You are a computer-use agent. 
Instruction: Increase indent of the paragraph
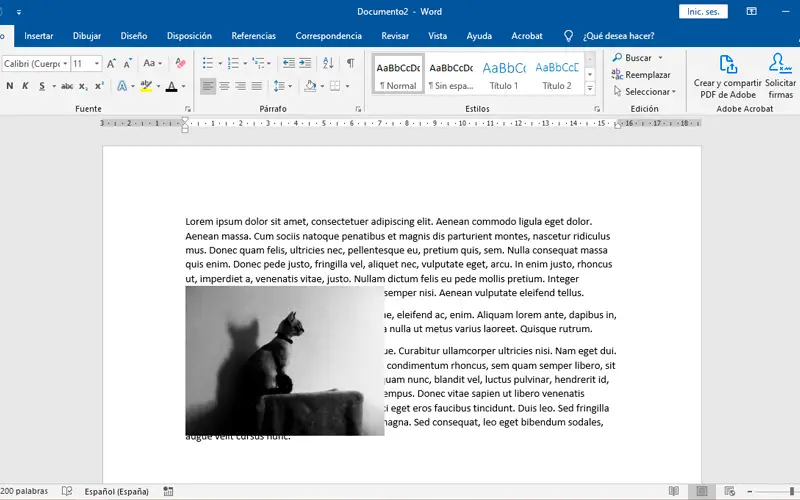click(x=305, y=63)
